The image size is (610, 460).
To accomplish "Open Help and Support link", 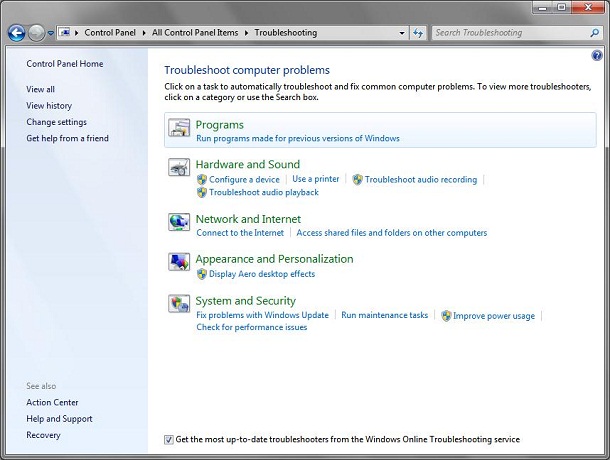I will [x=59, y=419].
